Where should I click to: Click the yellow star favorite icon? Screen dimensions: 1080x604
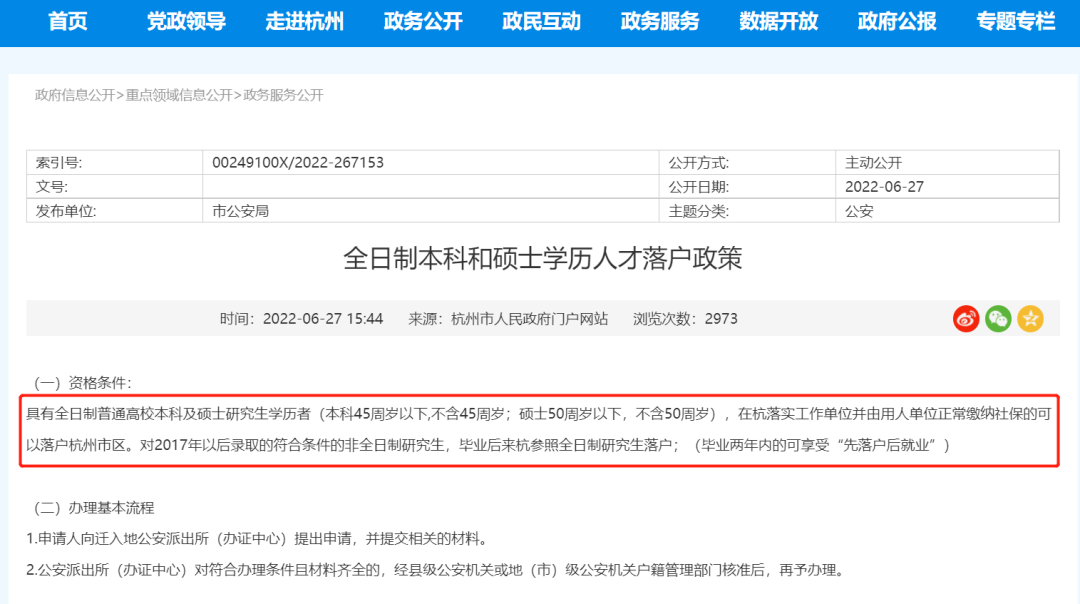1030,319
